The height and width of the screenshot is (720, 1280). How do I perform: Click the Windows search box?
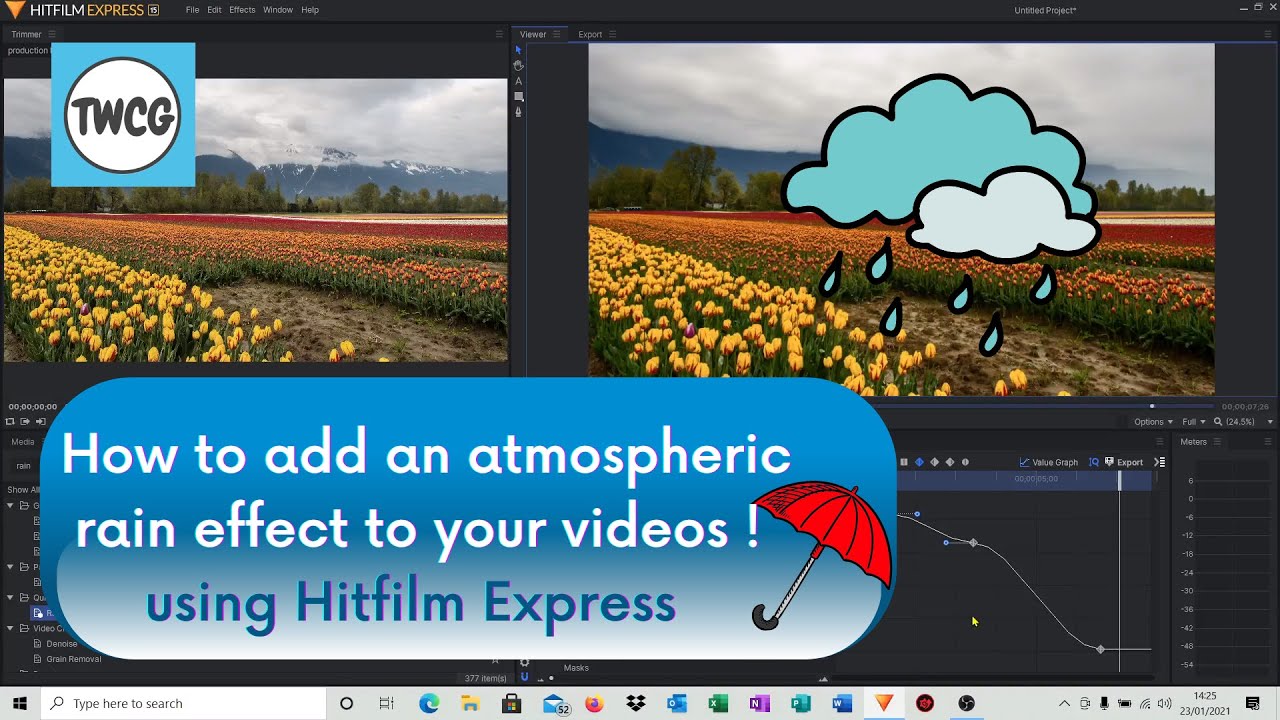pyautogui.click(x=183, y=703)
